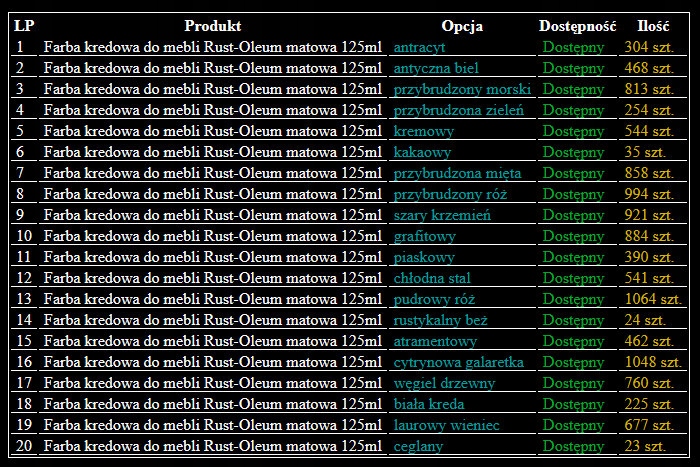
Task: Click product name in the atramentowy row
Action: (212, 341)
